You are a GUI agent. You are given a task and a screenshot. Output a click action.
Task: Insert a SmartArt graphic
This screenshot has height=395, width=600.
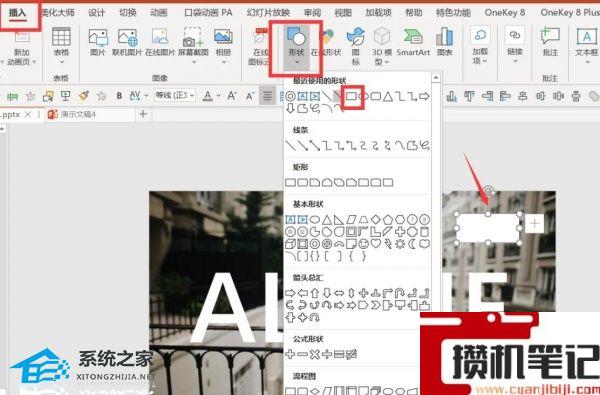tap(413, 42)
